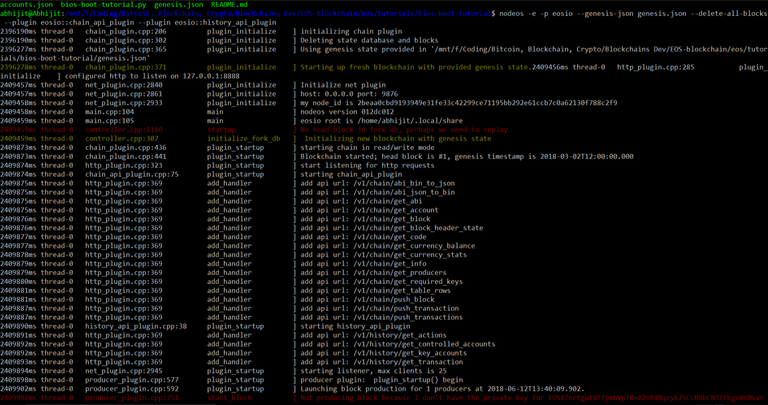Click the producer_plugin.cpp:577 source reference

pos(132,380)
